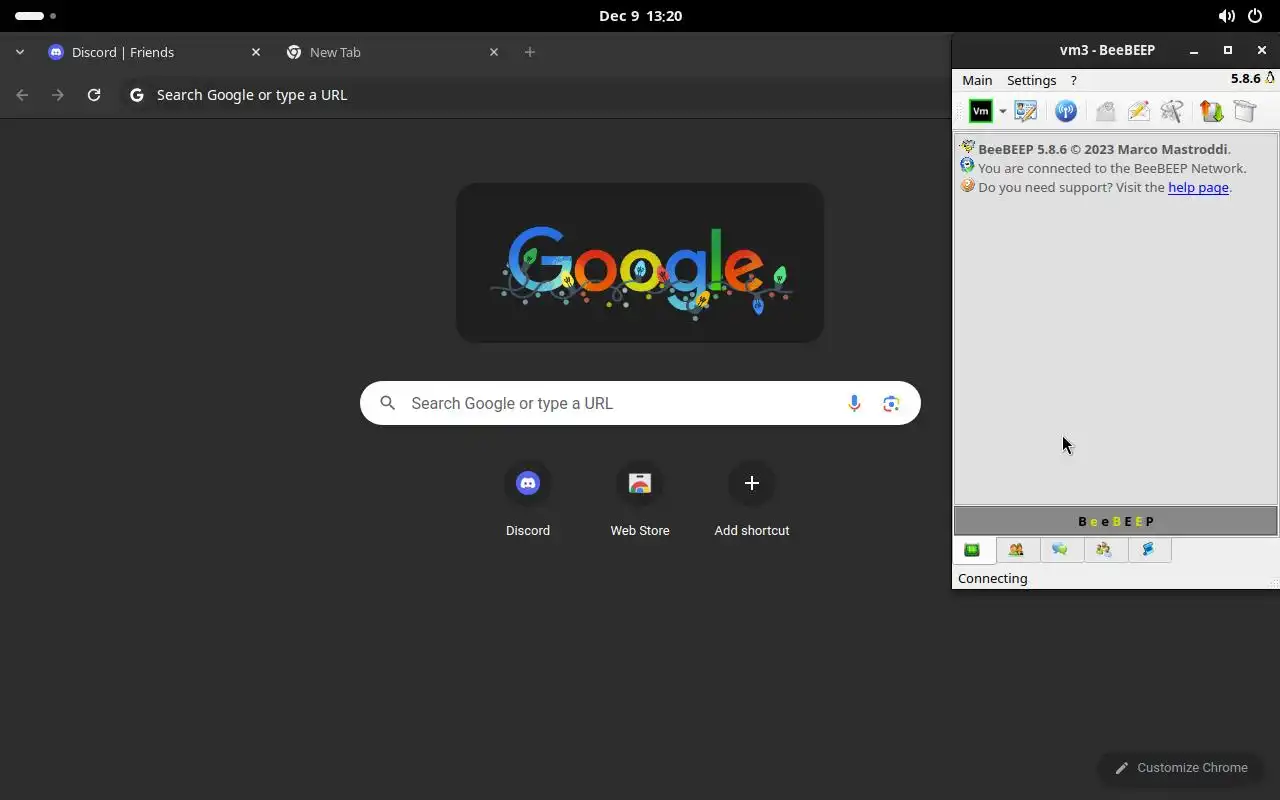Click the bee icon beside BeeBEEP 5.8.6 line
The image size is (1280, 800).
tap(967, 148)
